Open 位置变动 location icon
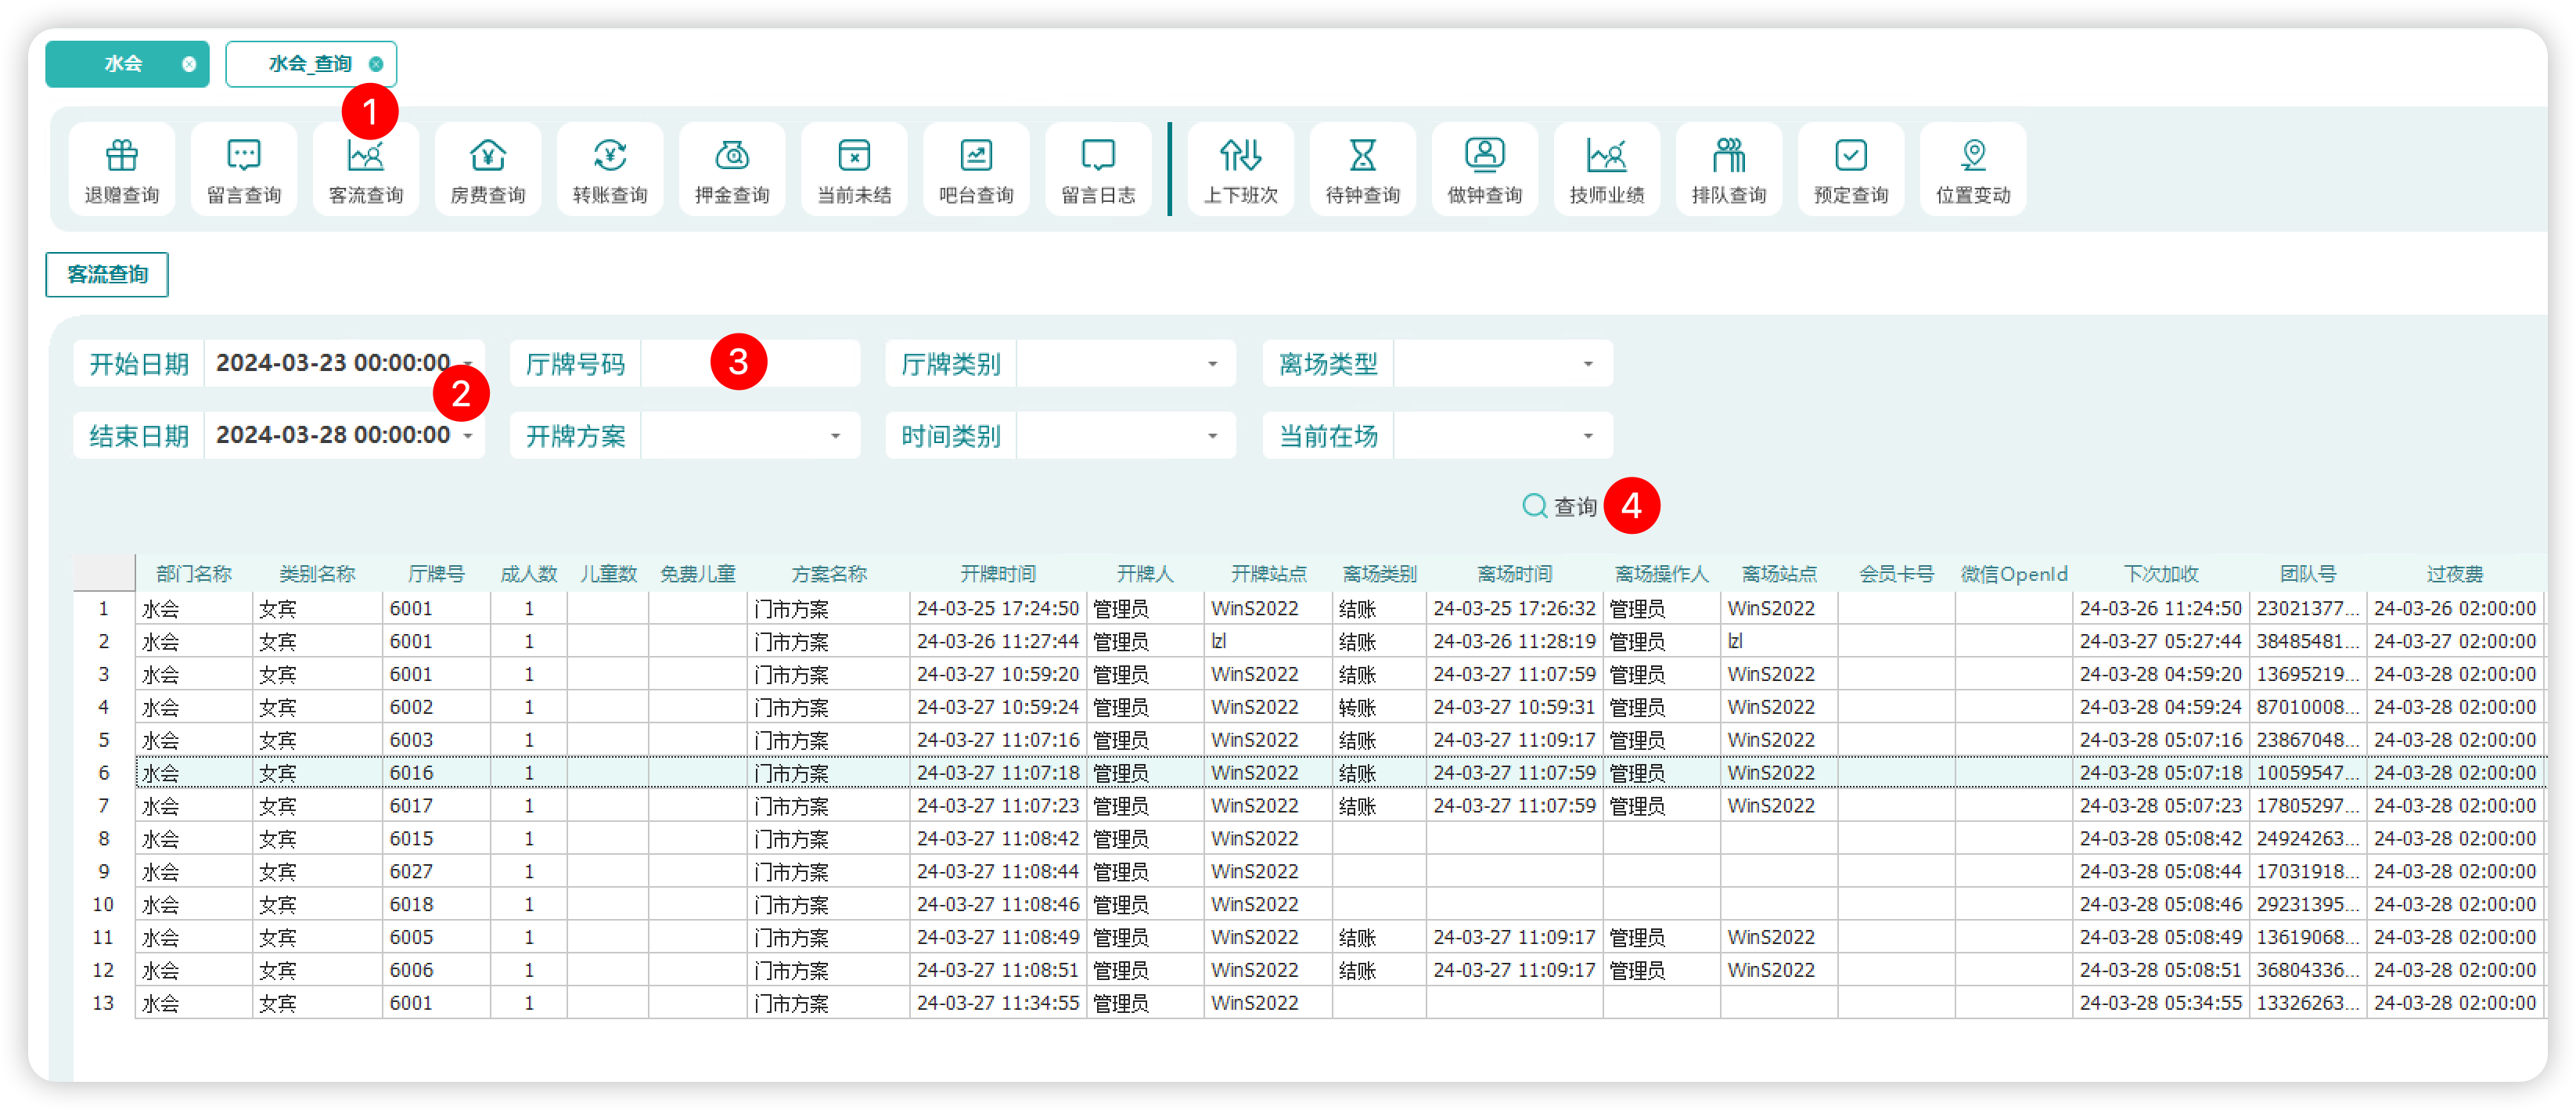 (x=1973, y=169)
